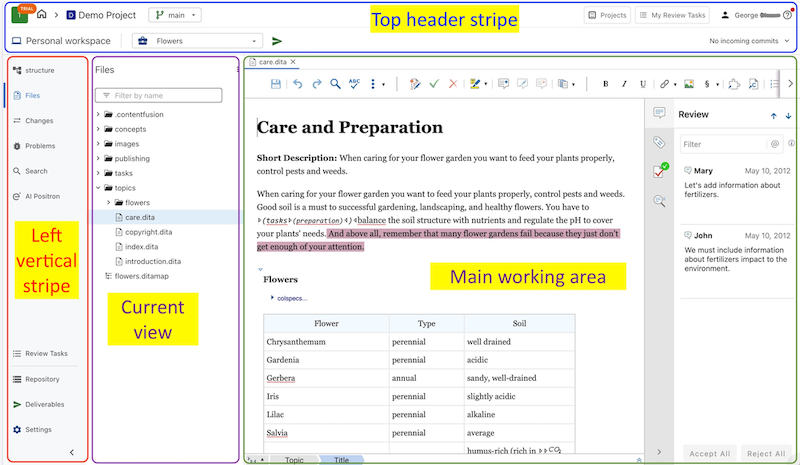Toggle track changes in the toolbar
Viewport: 800px width, 465px height.
click(414, 84)
